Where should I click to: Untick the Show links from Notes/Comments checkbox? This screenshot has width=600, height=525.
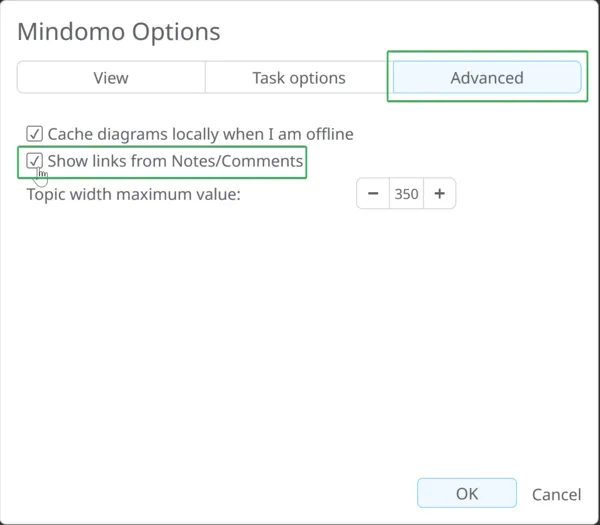34,161
